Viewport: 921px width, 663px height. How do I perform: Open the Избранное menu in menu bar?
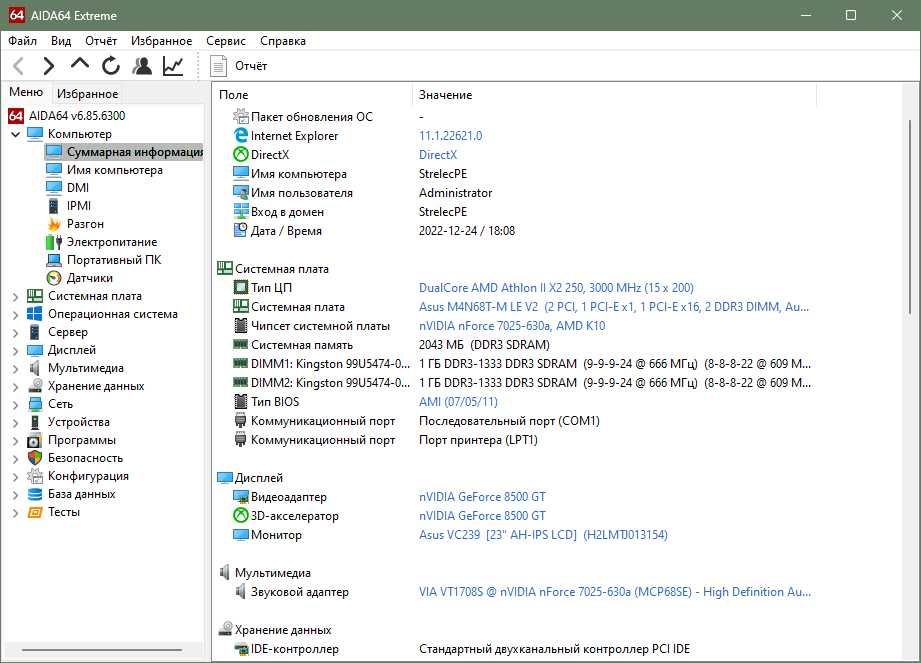coord(162,41)
